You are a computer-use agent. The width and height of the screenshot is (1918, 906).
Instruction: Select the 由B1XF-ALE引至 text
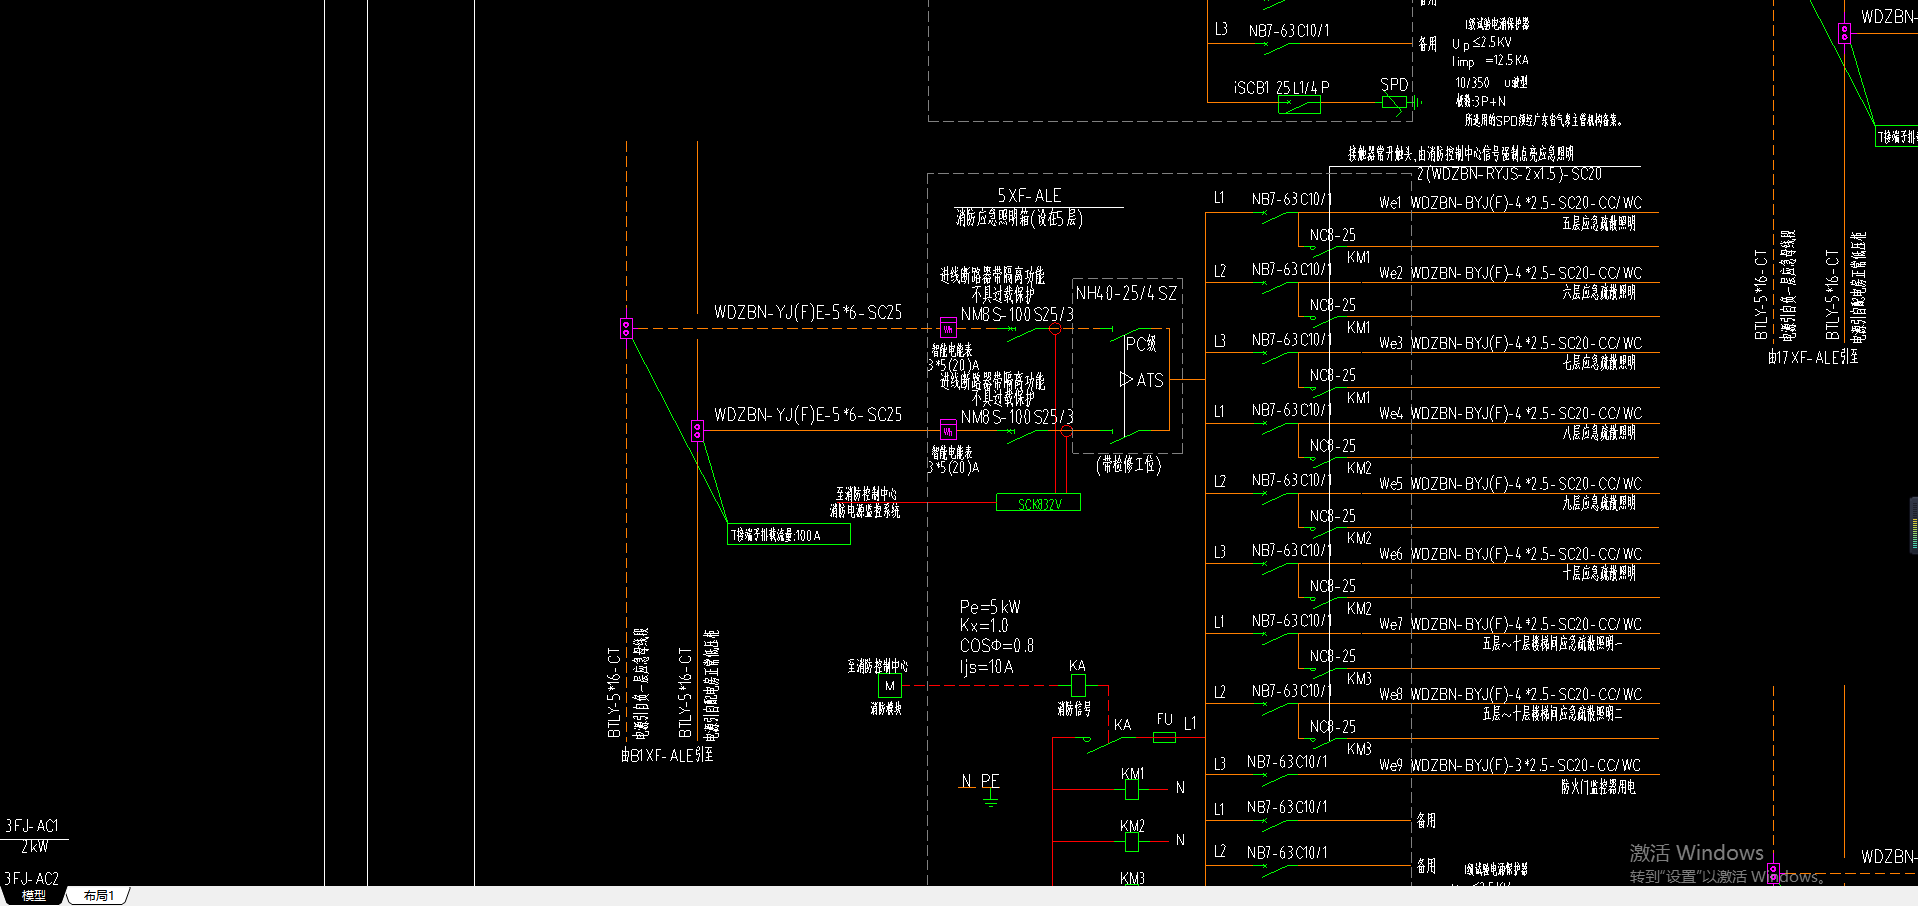tap(667, 755)
